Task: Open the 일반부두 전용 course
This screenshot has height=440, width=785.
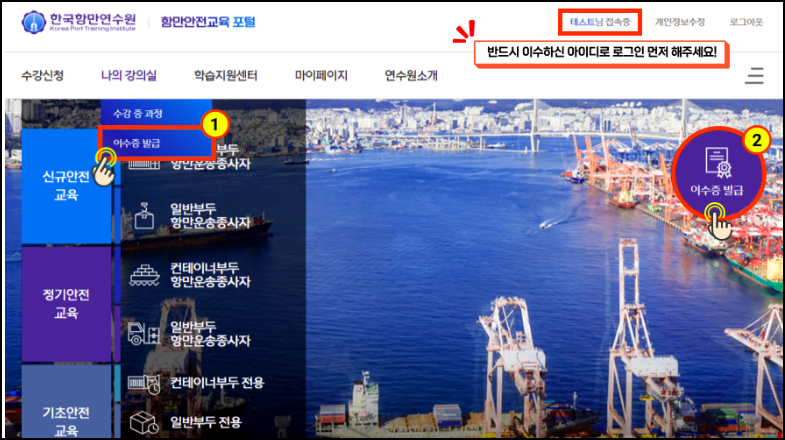Action: pos(206,422)
